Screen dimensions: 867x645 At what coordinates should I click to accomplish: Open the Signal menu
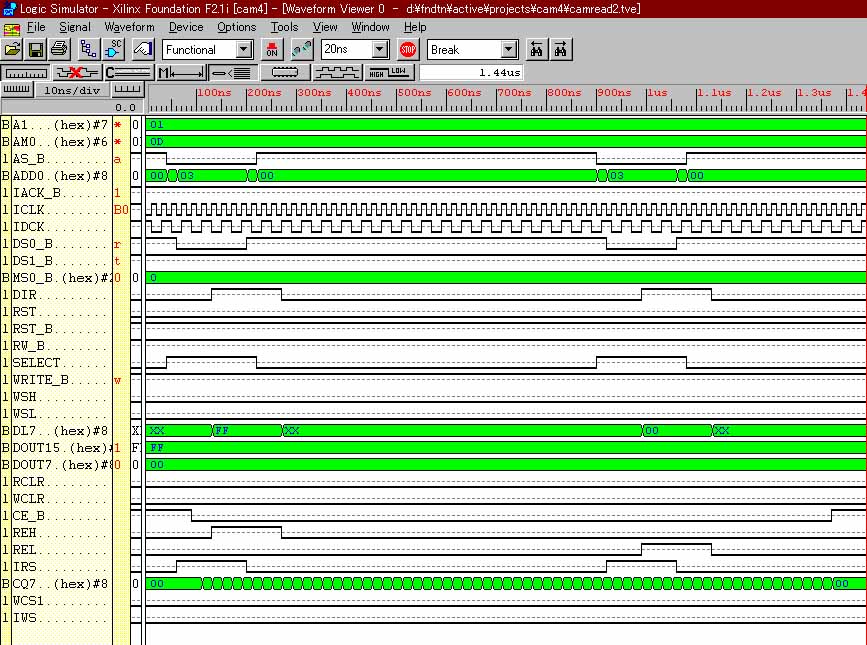pyautogui.click(x=74, y=27)
